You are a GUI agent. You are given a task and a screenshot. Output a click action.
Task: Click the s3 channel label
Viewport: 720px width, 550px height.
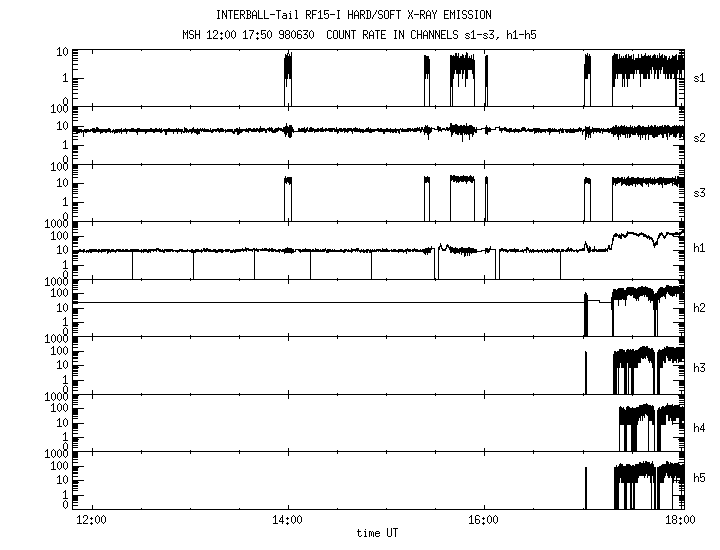click(699, 194)
